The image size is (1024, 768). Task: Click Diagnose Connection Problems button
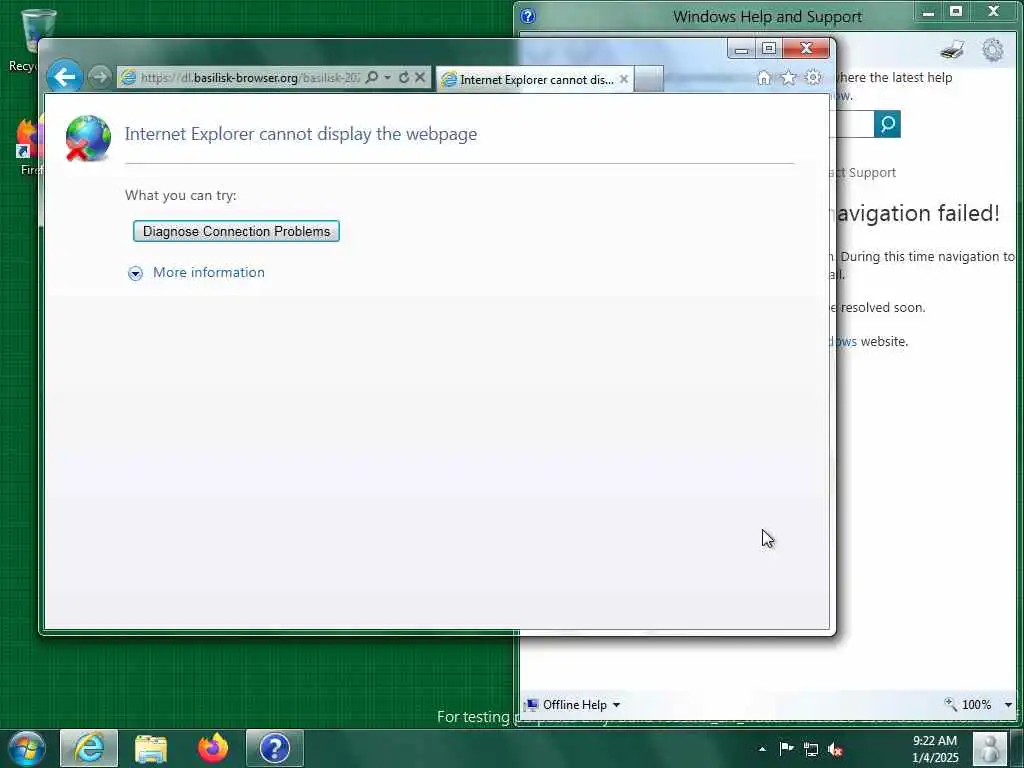(x=236, y=231)
